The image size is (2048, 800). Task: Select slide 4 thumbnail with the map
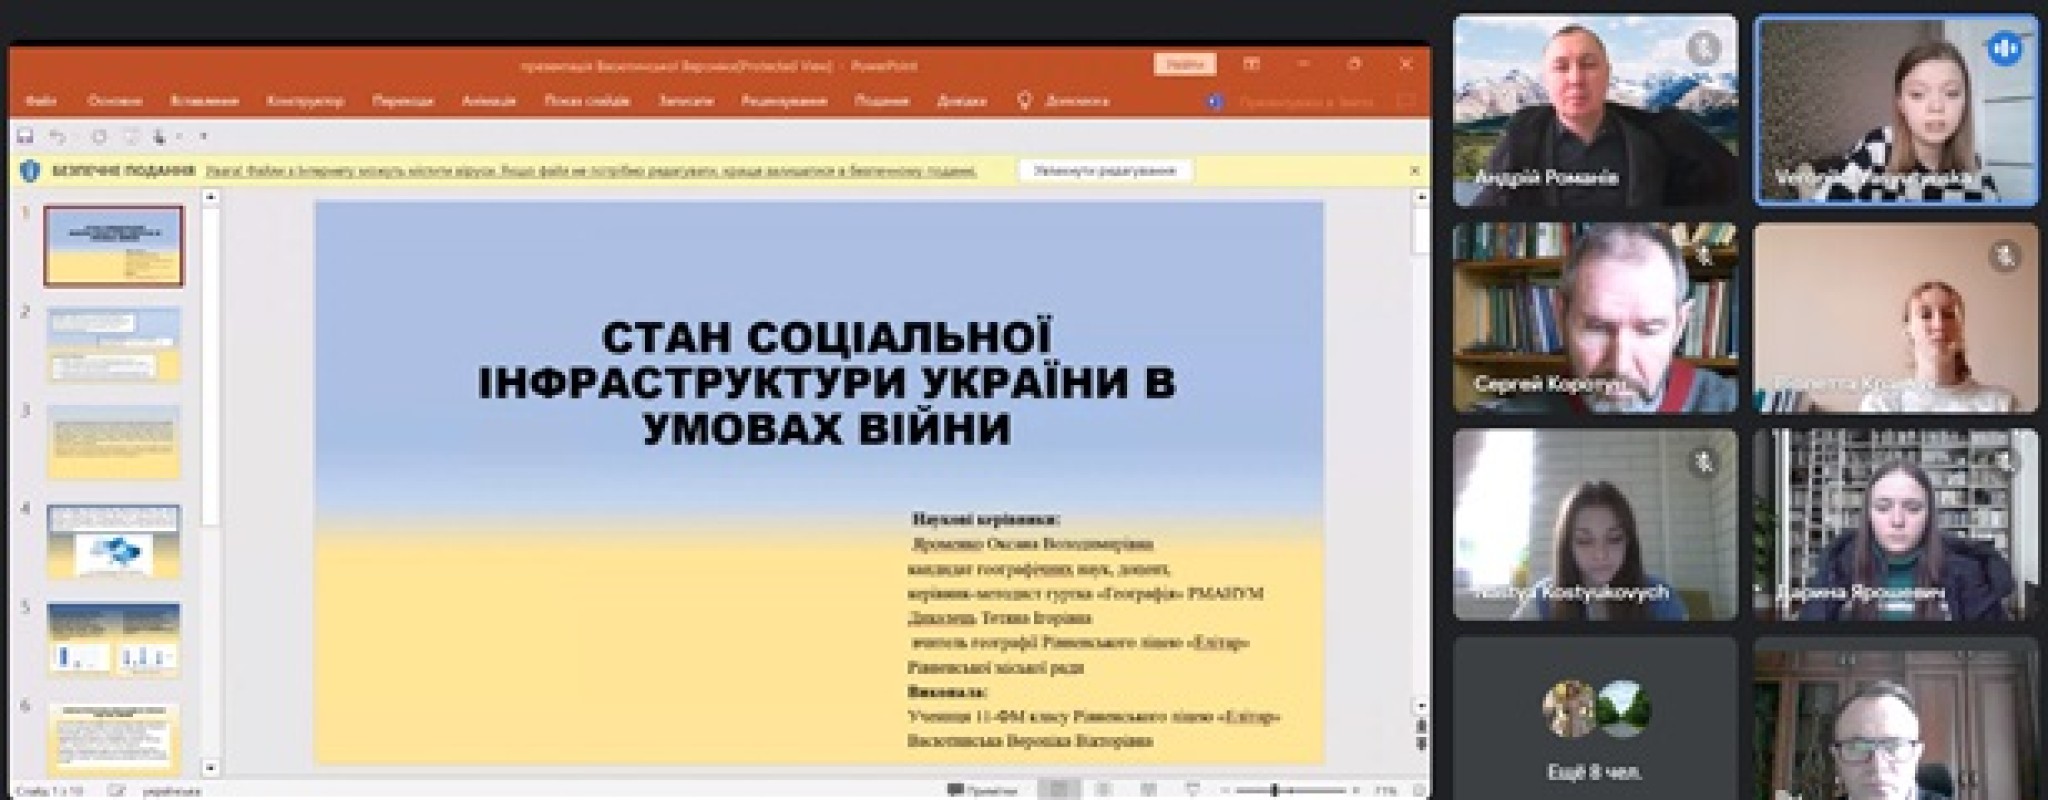click(x=114, y=541)
